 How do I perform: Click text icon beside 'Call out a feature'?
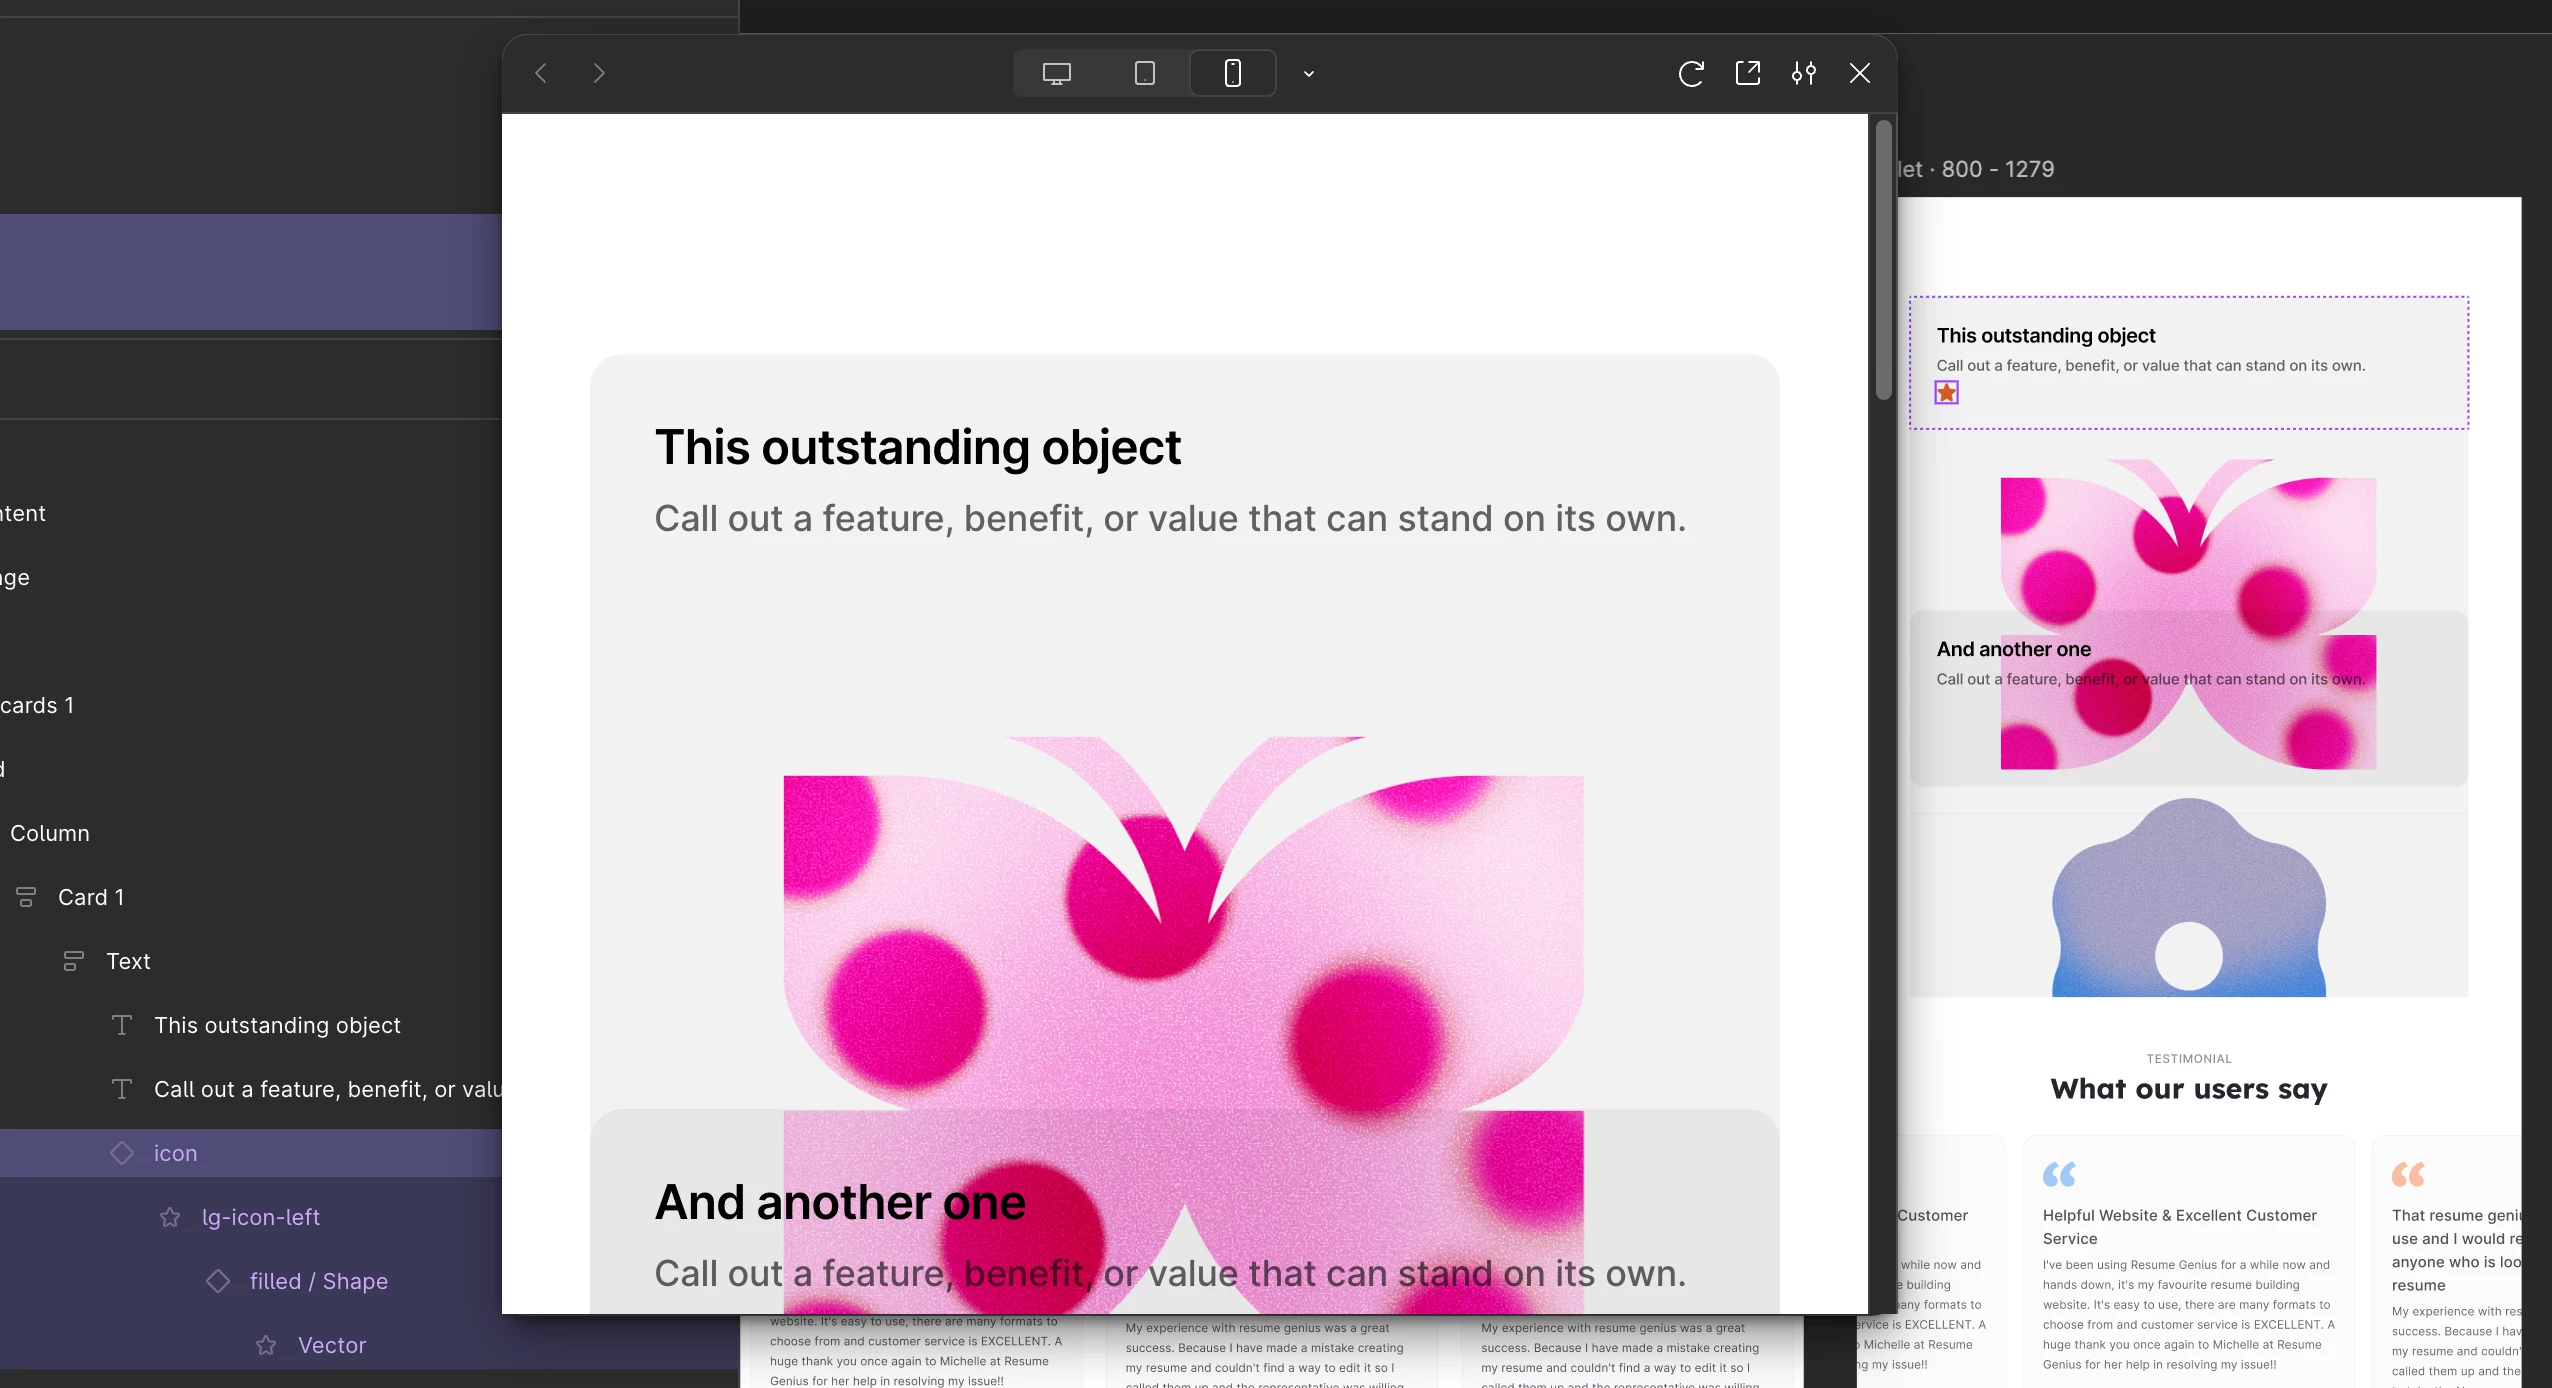(x=122, y=1089)
